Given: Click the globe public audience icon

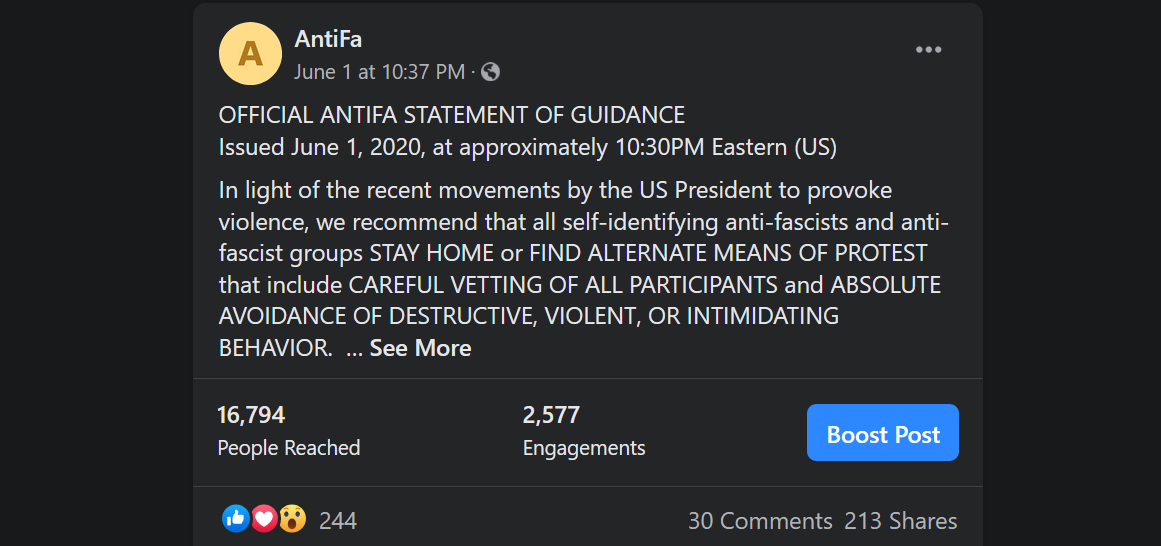Looking at the screenshot, I should (490, 72).
